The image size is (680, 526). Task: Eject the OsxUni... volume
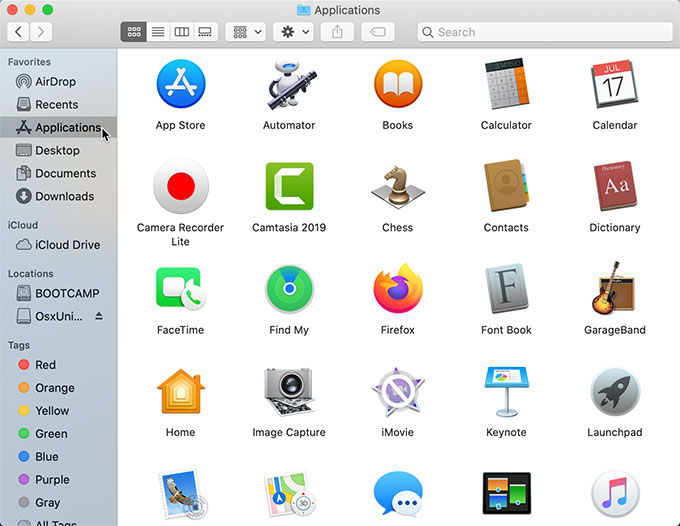point(99,316)
